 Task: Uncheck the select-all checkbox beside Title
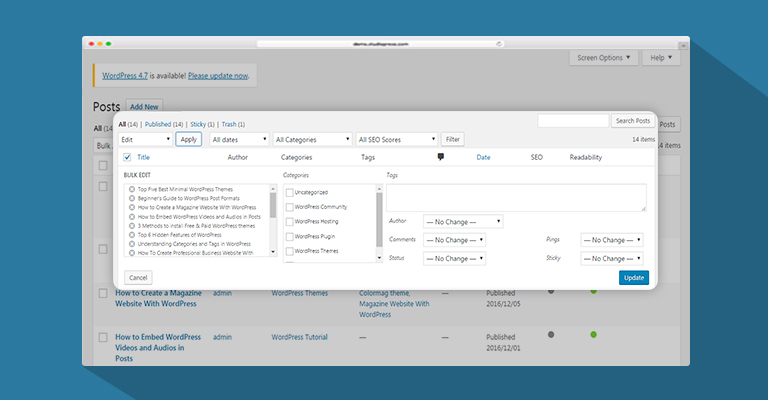(x=127, y=157)
